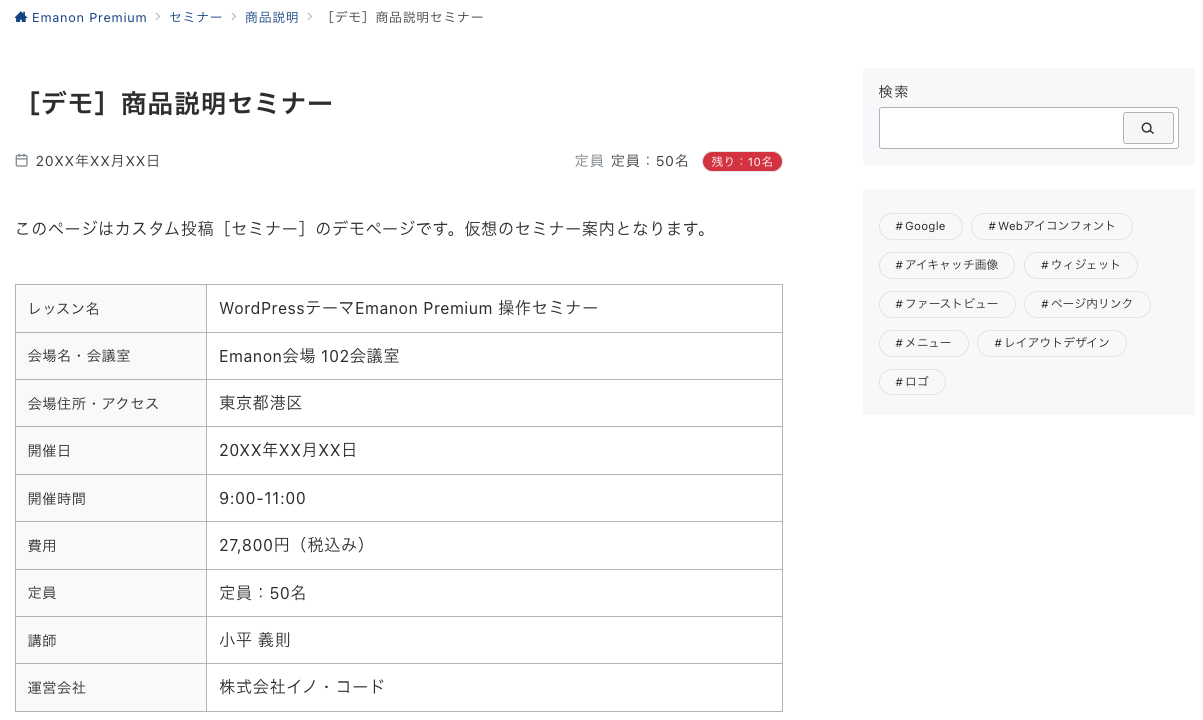This screenshot has width=1203, height=720.
Task: Click the search magnifier button
Action: click(x=1148, y=128)
